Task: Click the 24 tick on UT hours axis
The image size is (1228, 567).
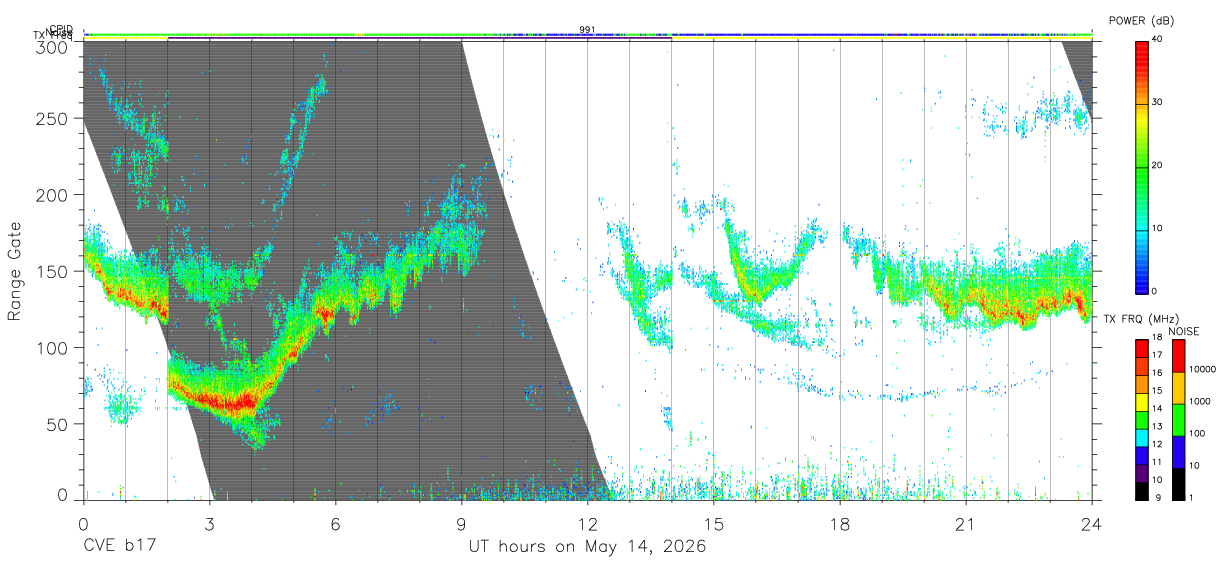Action: coord(1092,524)
